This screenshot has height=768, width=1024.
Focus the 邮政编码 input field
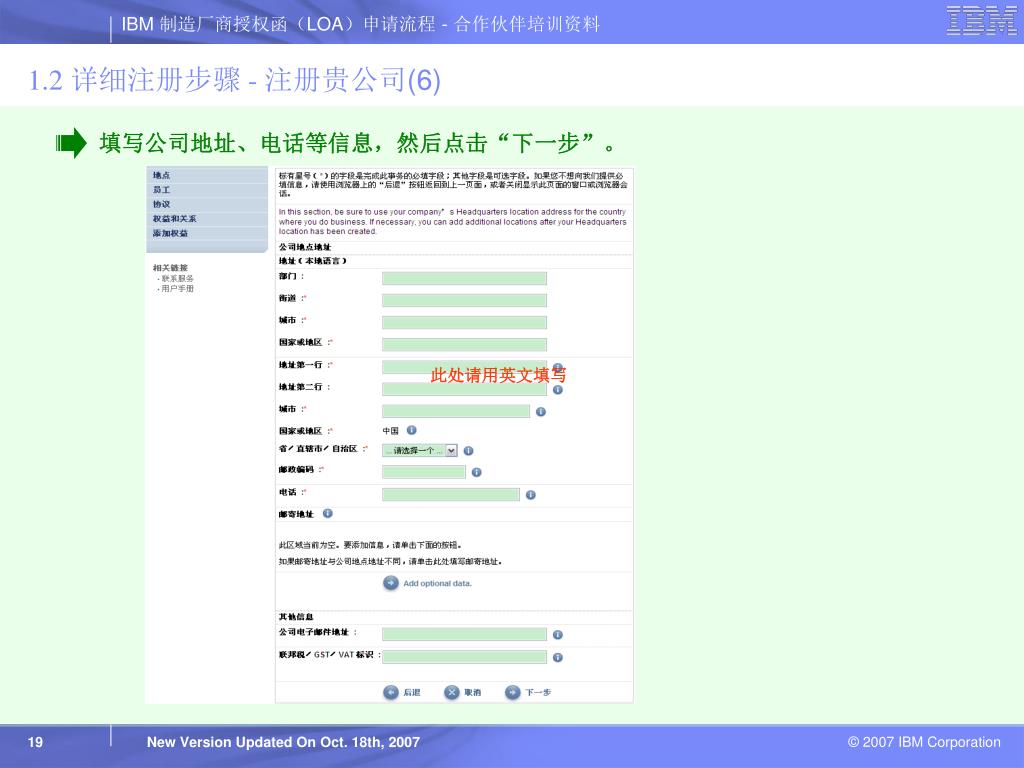coord(424,472)
